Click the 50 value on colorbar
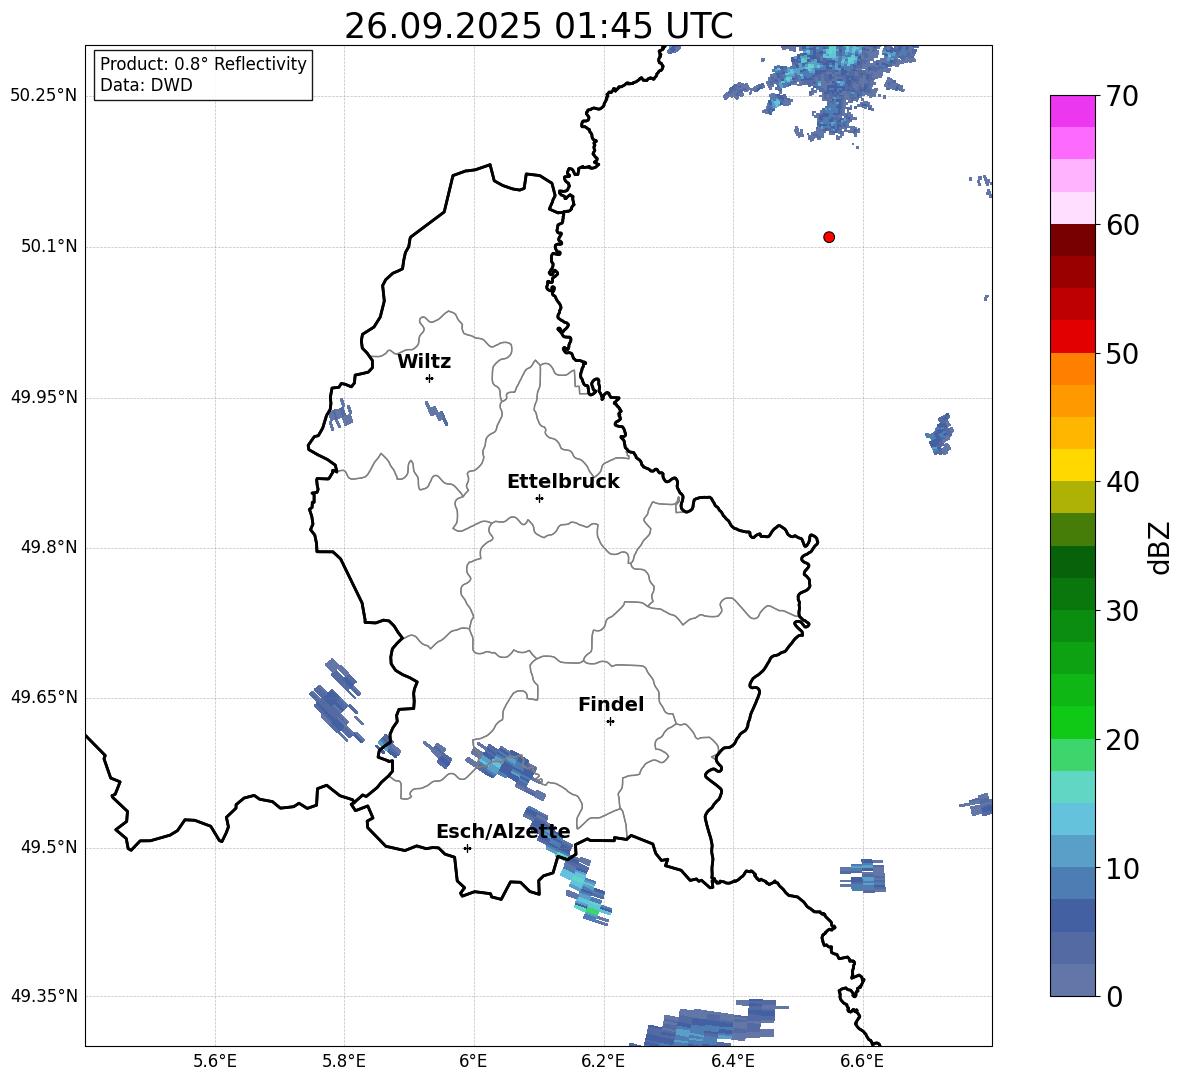 [x=1121, y=354]
